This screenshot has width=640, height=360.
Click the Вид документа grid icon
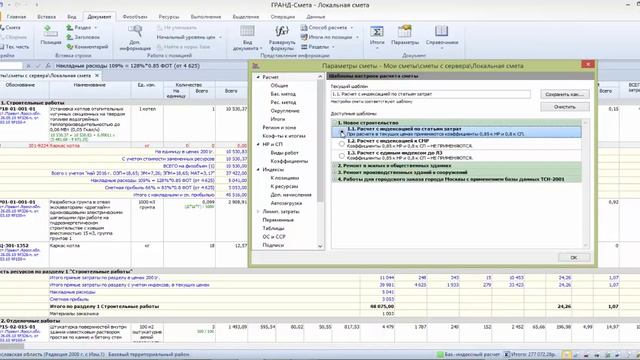pyautogui.click(x=247, y=31)
